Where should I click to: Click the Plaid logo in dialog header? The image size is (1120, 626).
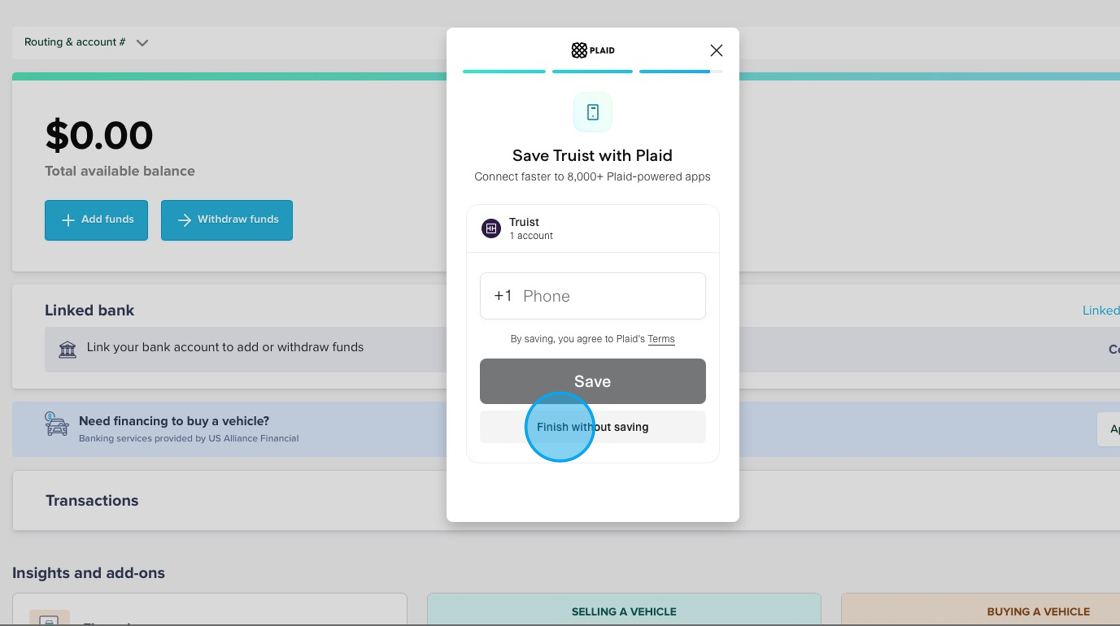pyautogui.click(x=592, y=50)
